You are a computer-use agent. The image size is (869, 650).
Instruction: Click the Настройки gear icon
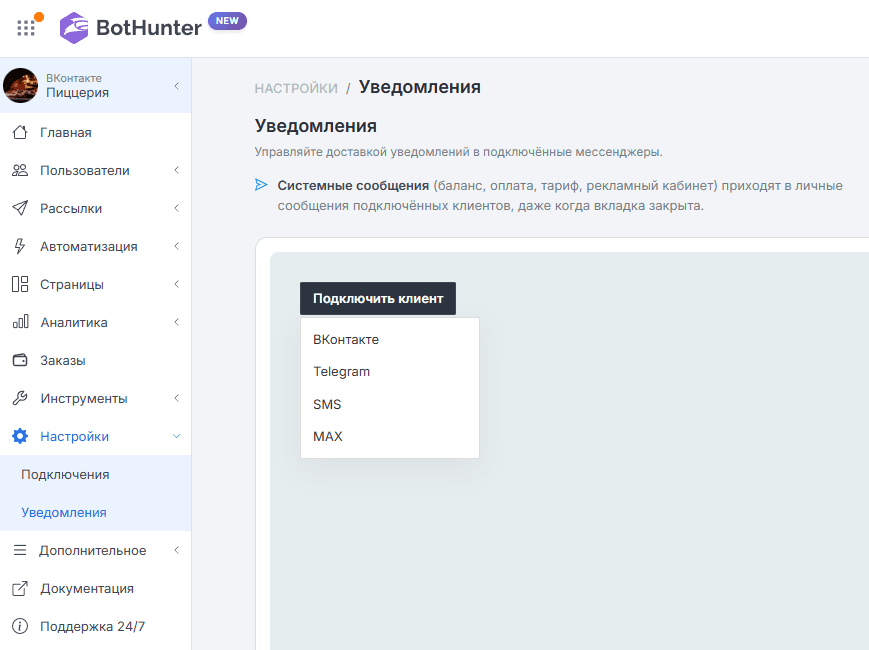20,436
